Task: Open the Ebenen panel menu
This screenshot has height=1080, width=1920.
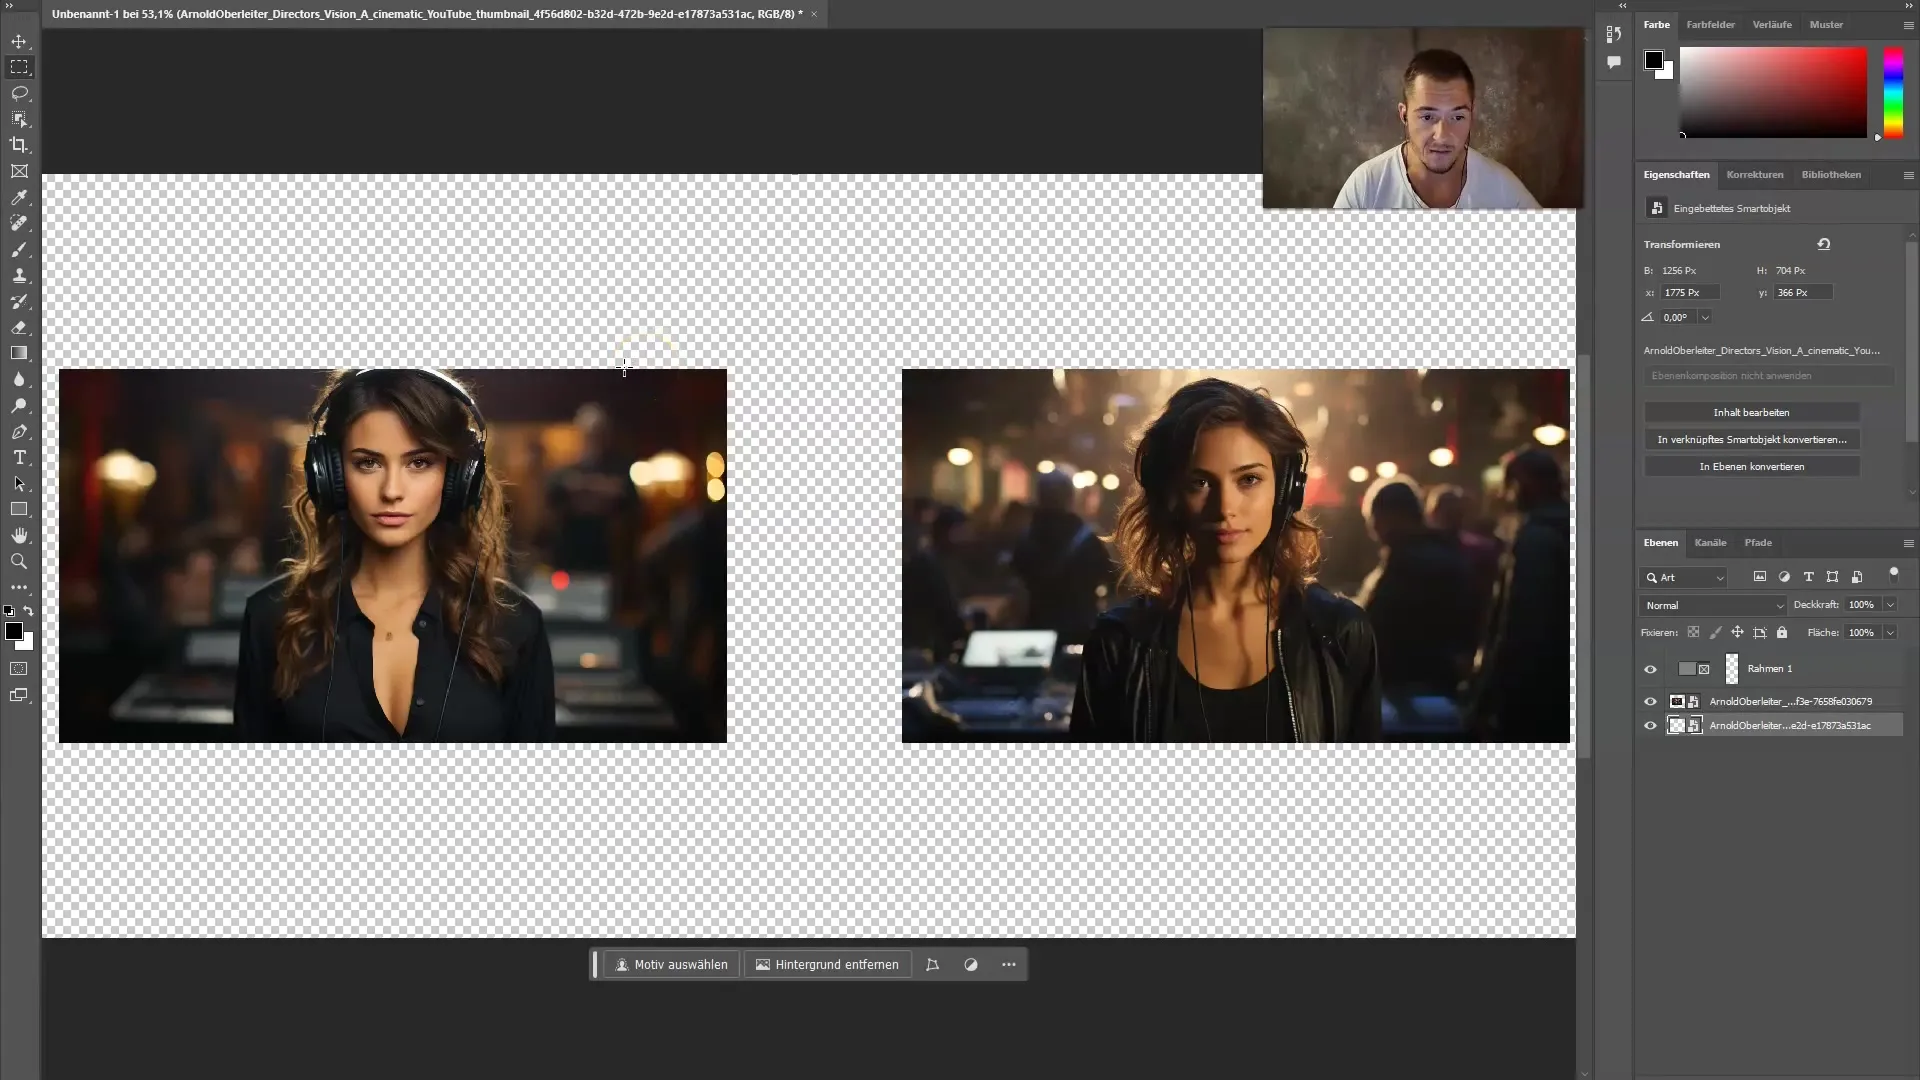Action: point(1908,543)
